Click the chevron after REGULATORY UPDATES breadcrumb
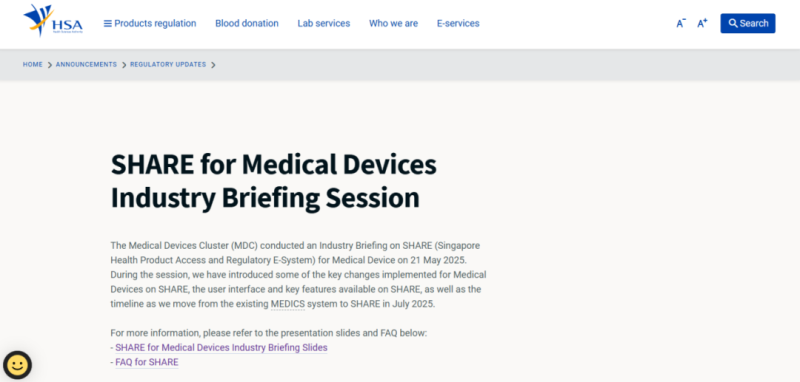This screenshot has width=800, height=382. click(x=213, y=65)
